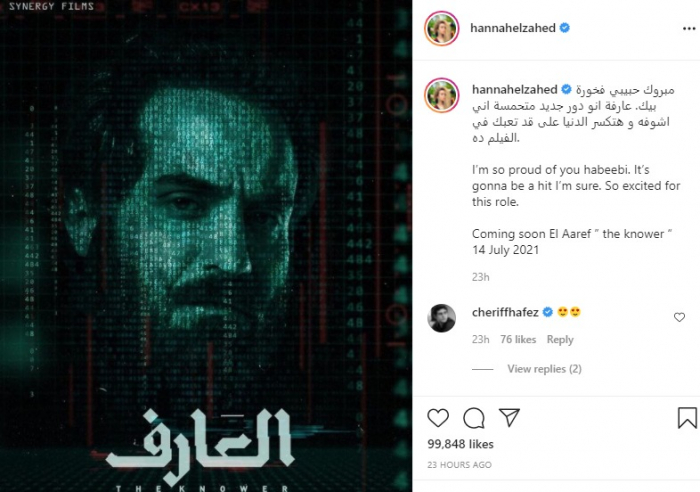
Task: Open cheriffhafez username link
Action: tap(505, 312)
